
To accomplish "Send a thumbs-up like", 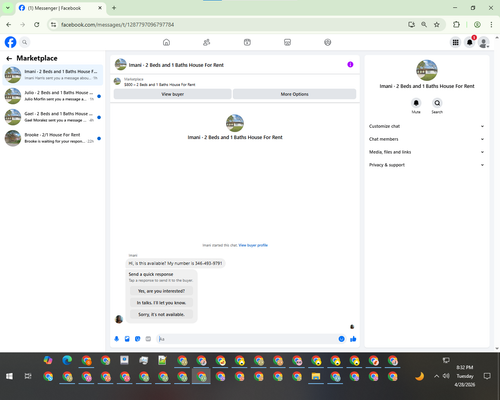I will pos(353,339).
